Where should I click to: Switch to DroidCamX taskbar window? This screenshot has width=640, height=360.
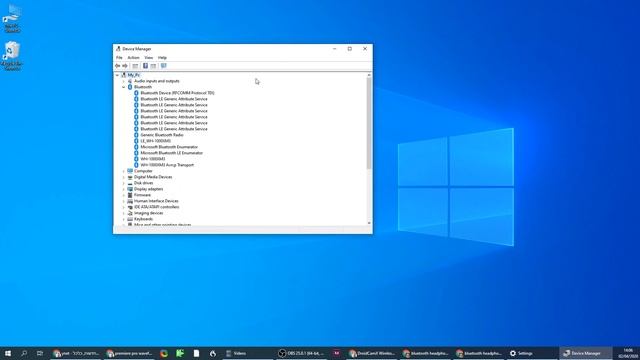tap(372, 353)
